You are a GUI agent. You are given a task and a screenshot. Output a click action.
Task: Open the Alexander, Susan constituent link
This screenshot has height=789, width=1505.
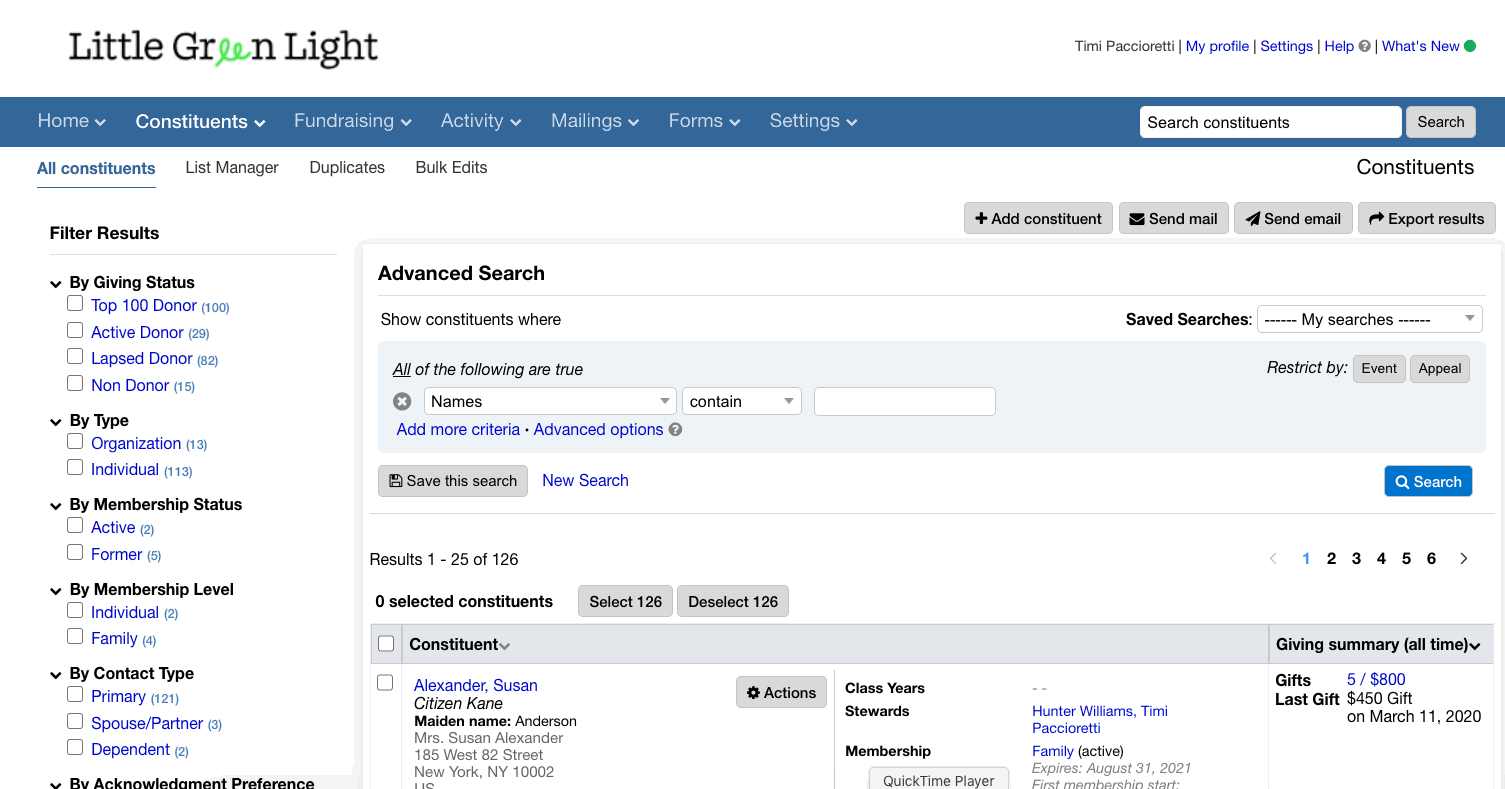[476, 685]
